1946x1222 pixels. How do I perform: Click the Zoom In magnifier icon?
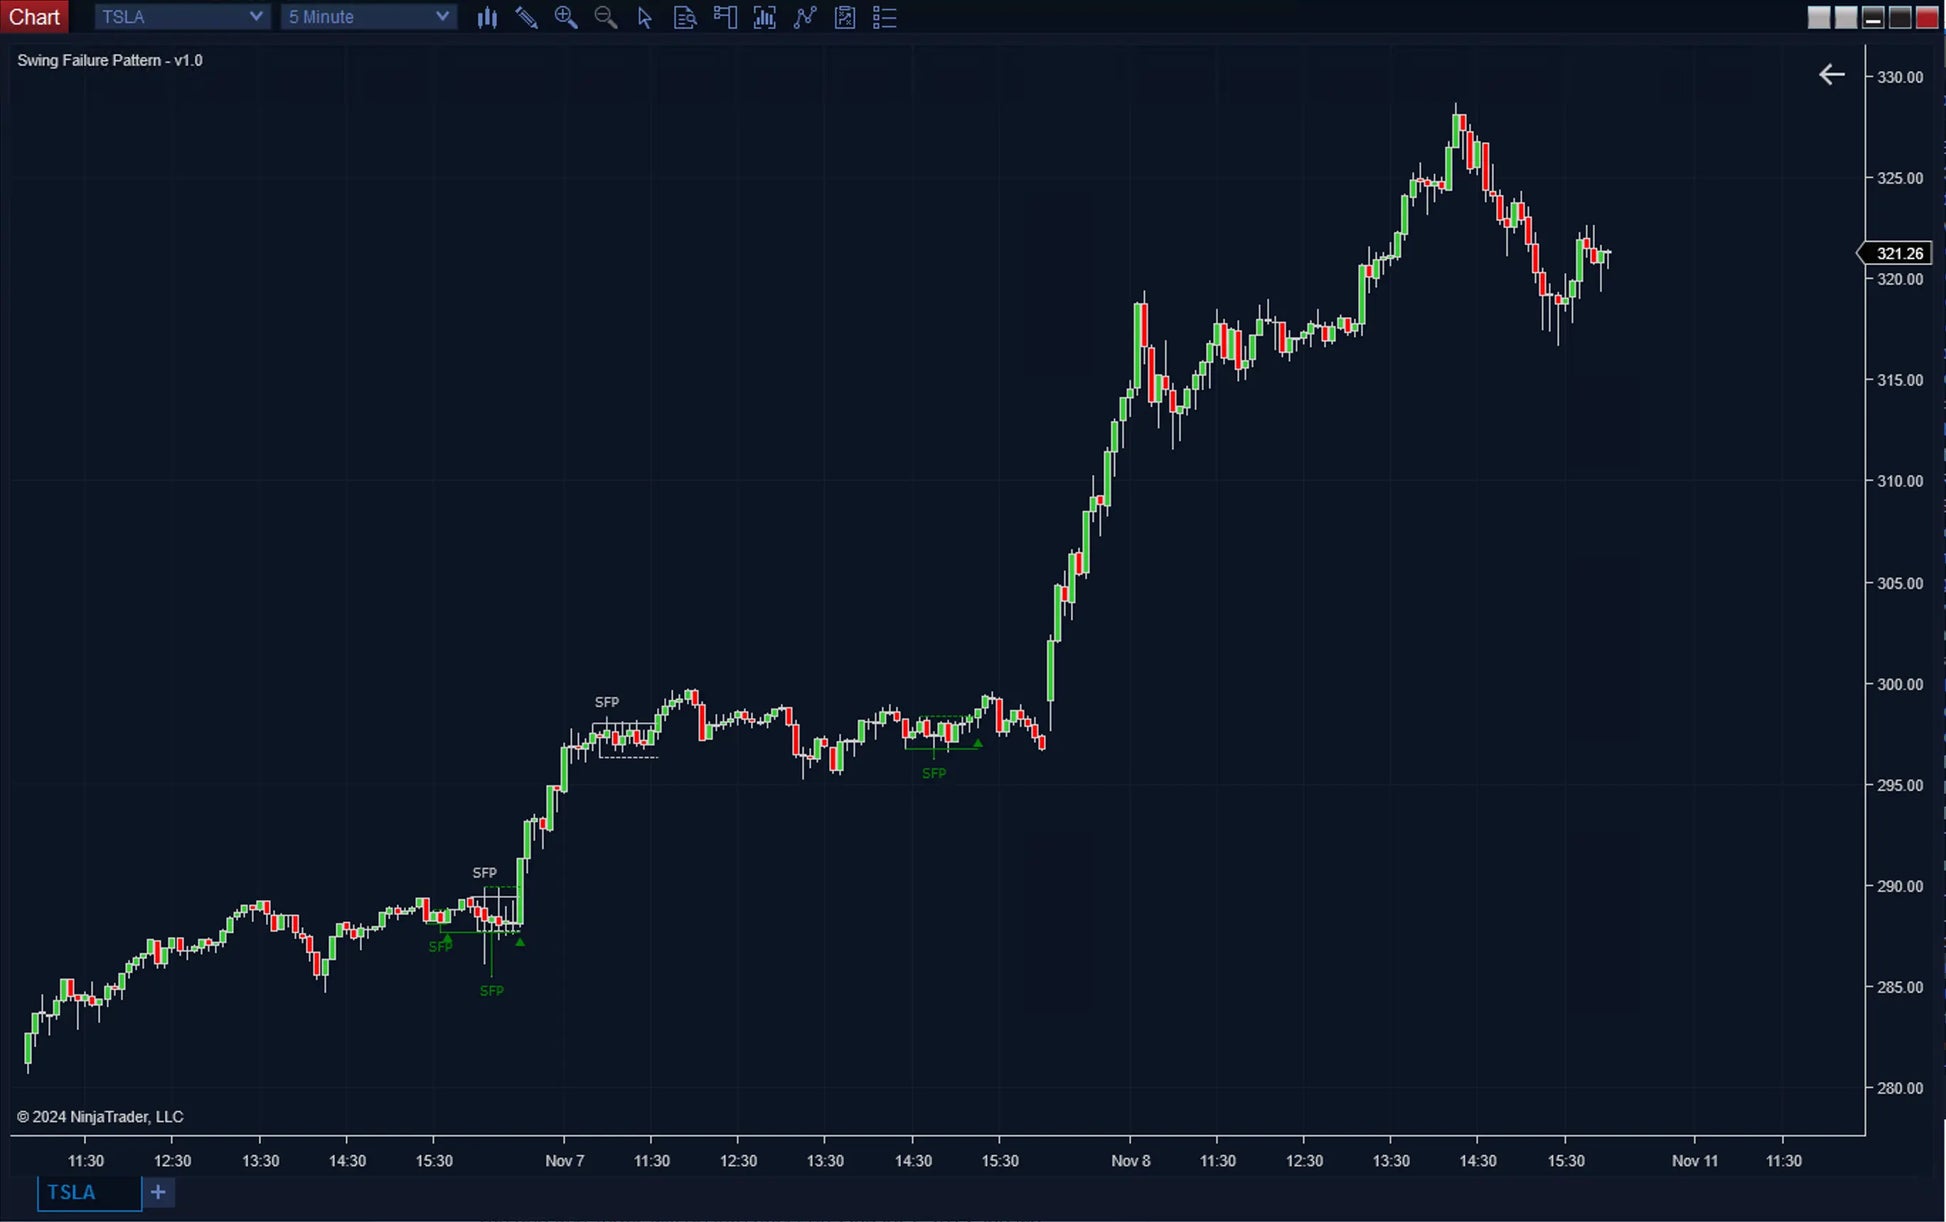point(566,17)
